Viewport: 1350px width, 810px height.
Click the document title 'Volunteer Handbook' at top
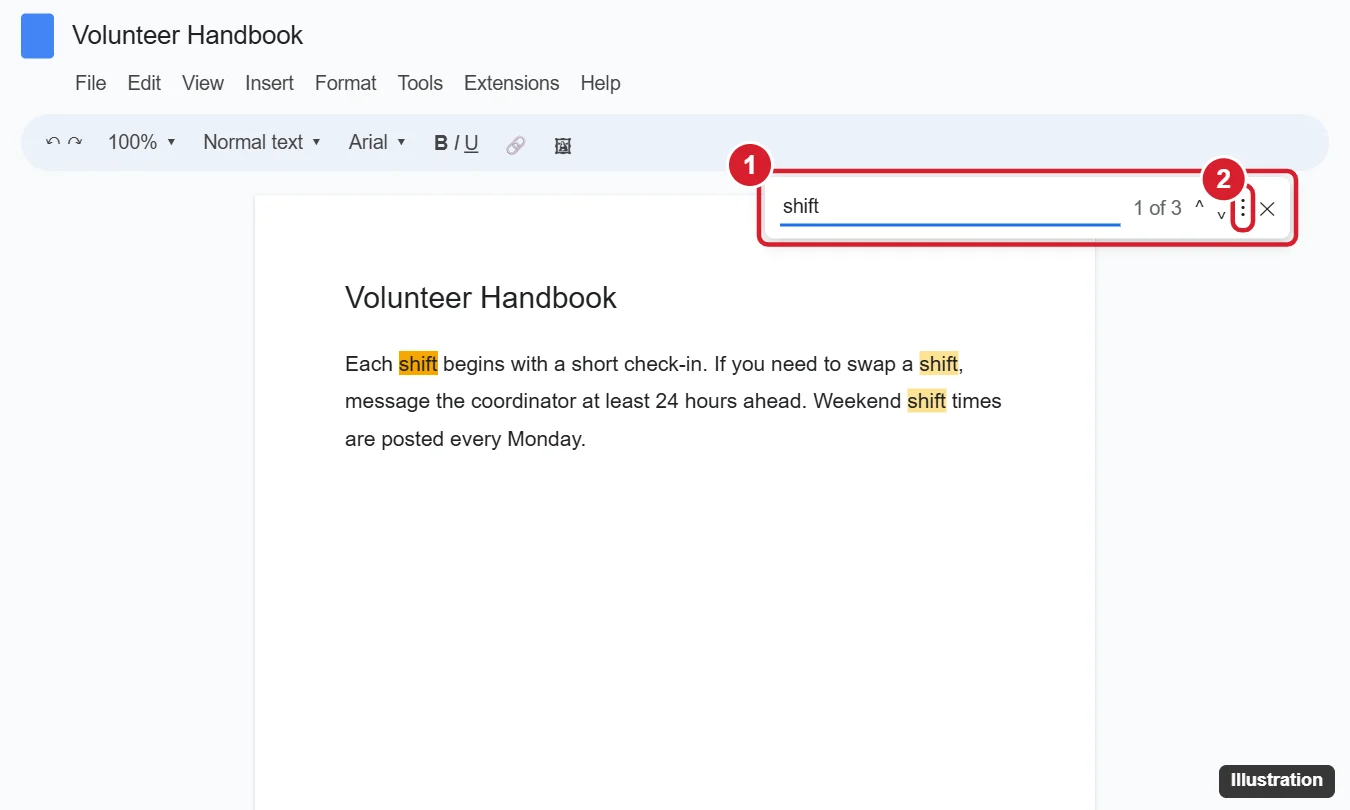tap(188, 35)
